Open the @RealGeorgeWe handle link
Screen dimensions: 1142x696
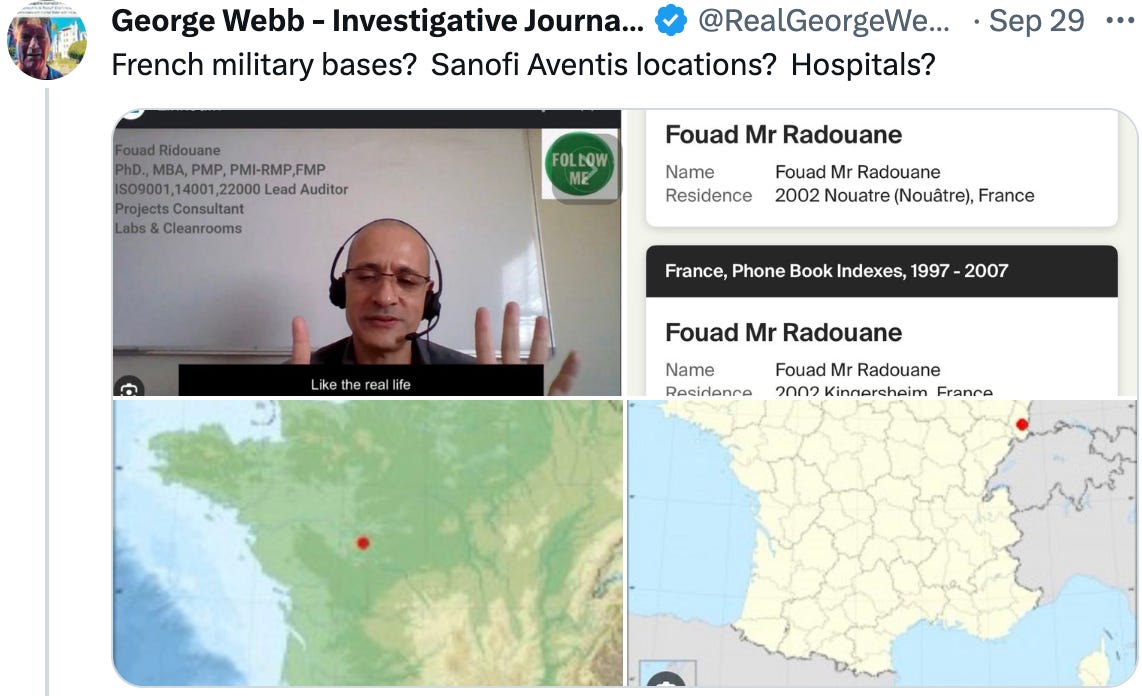824,21
